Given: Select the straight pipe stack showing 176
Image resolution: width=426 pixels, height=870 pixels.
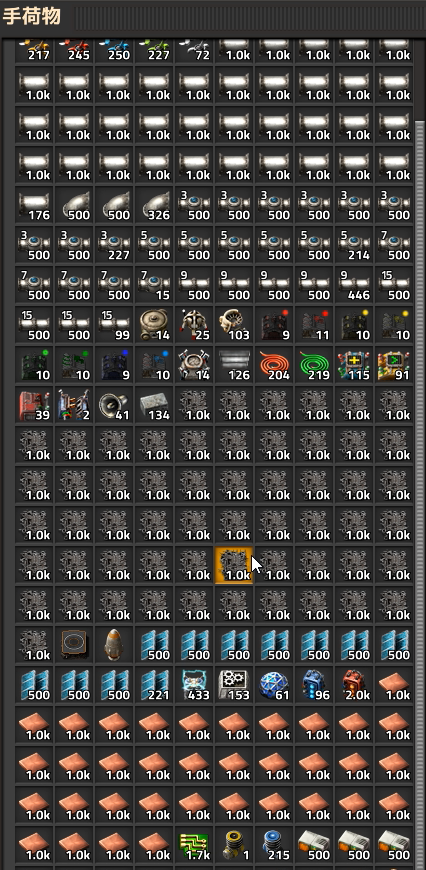Looking at the screenshot, I should [34, 205].
